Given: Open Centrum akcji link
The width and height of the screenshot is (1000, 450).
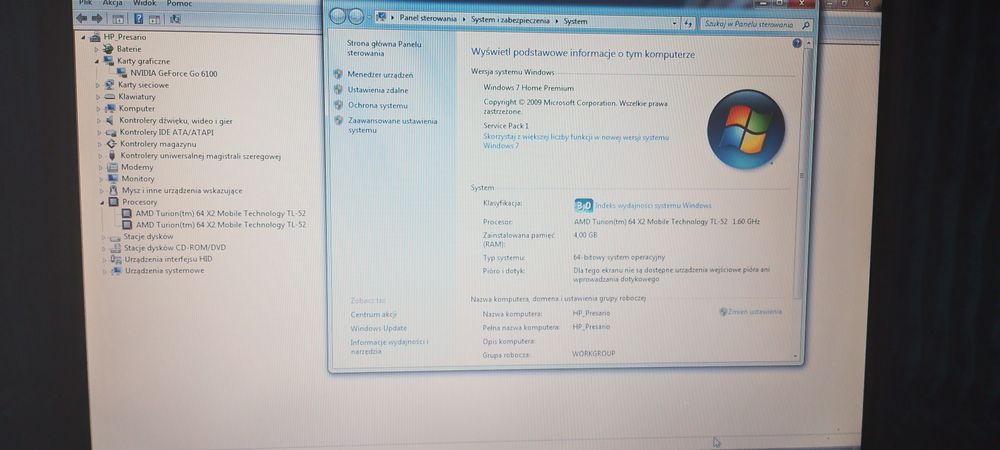Looking at the screenshot, I should pyautogui.click(x=374, y=315).
